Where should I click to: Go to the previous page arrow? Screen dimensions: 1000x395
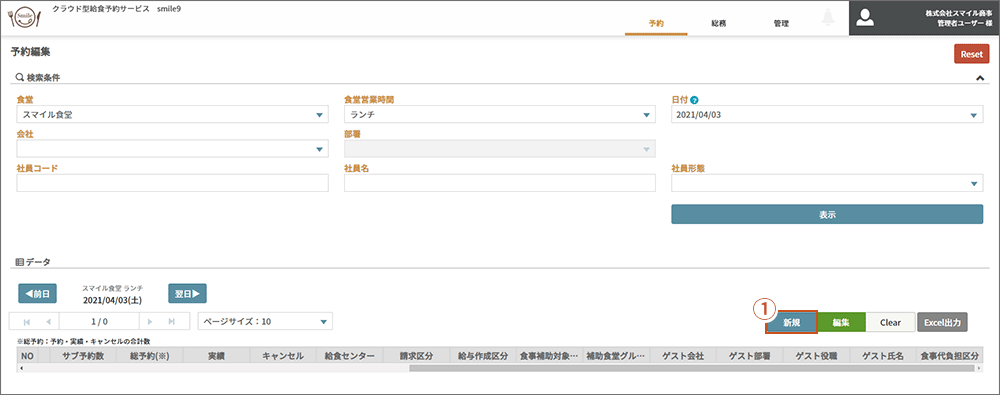pos(48,322)
